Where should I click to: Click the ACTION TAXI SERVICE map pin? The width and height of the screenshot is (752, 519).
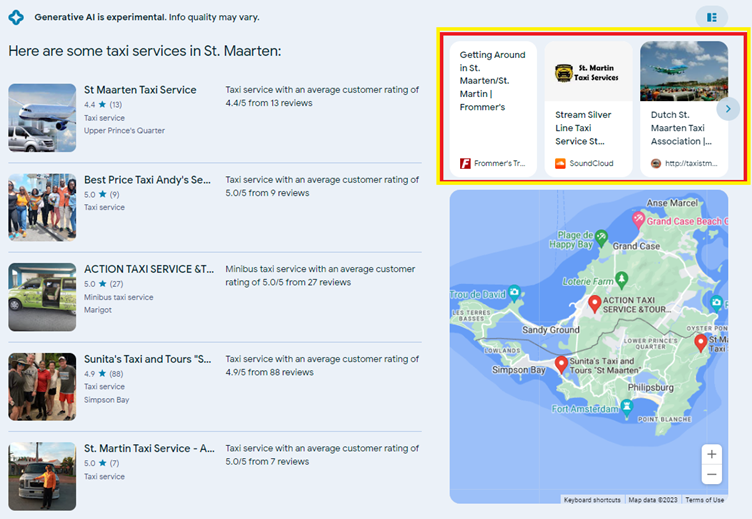click(x=594, y=302)
